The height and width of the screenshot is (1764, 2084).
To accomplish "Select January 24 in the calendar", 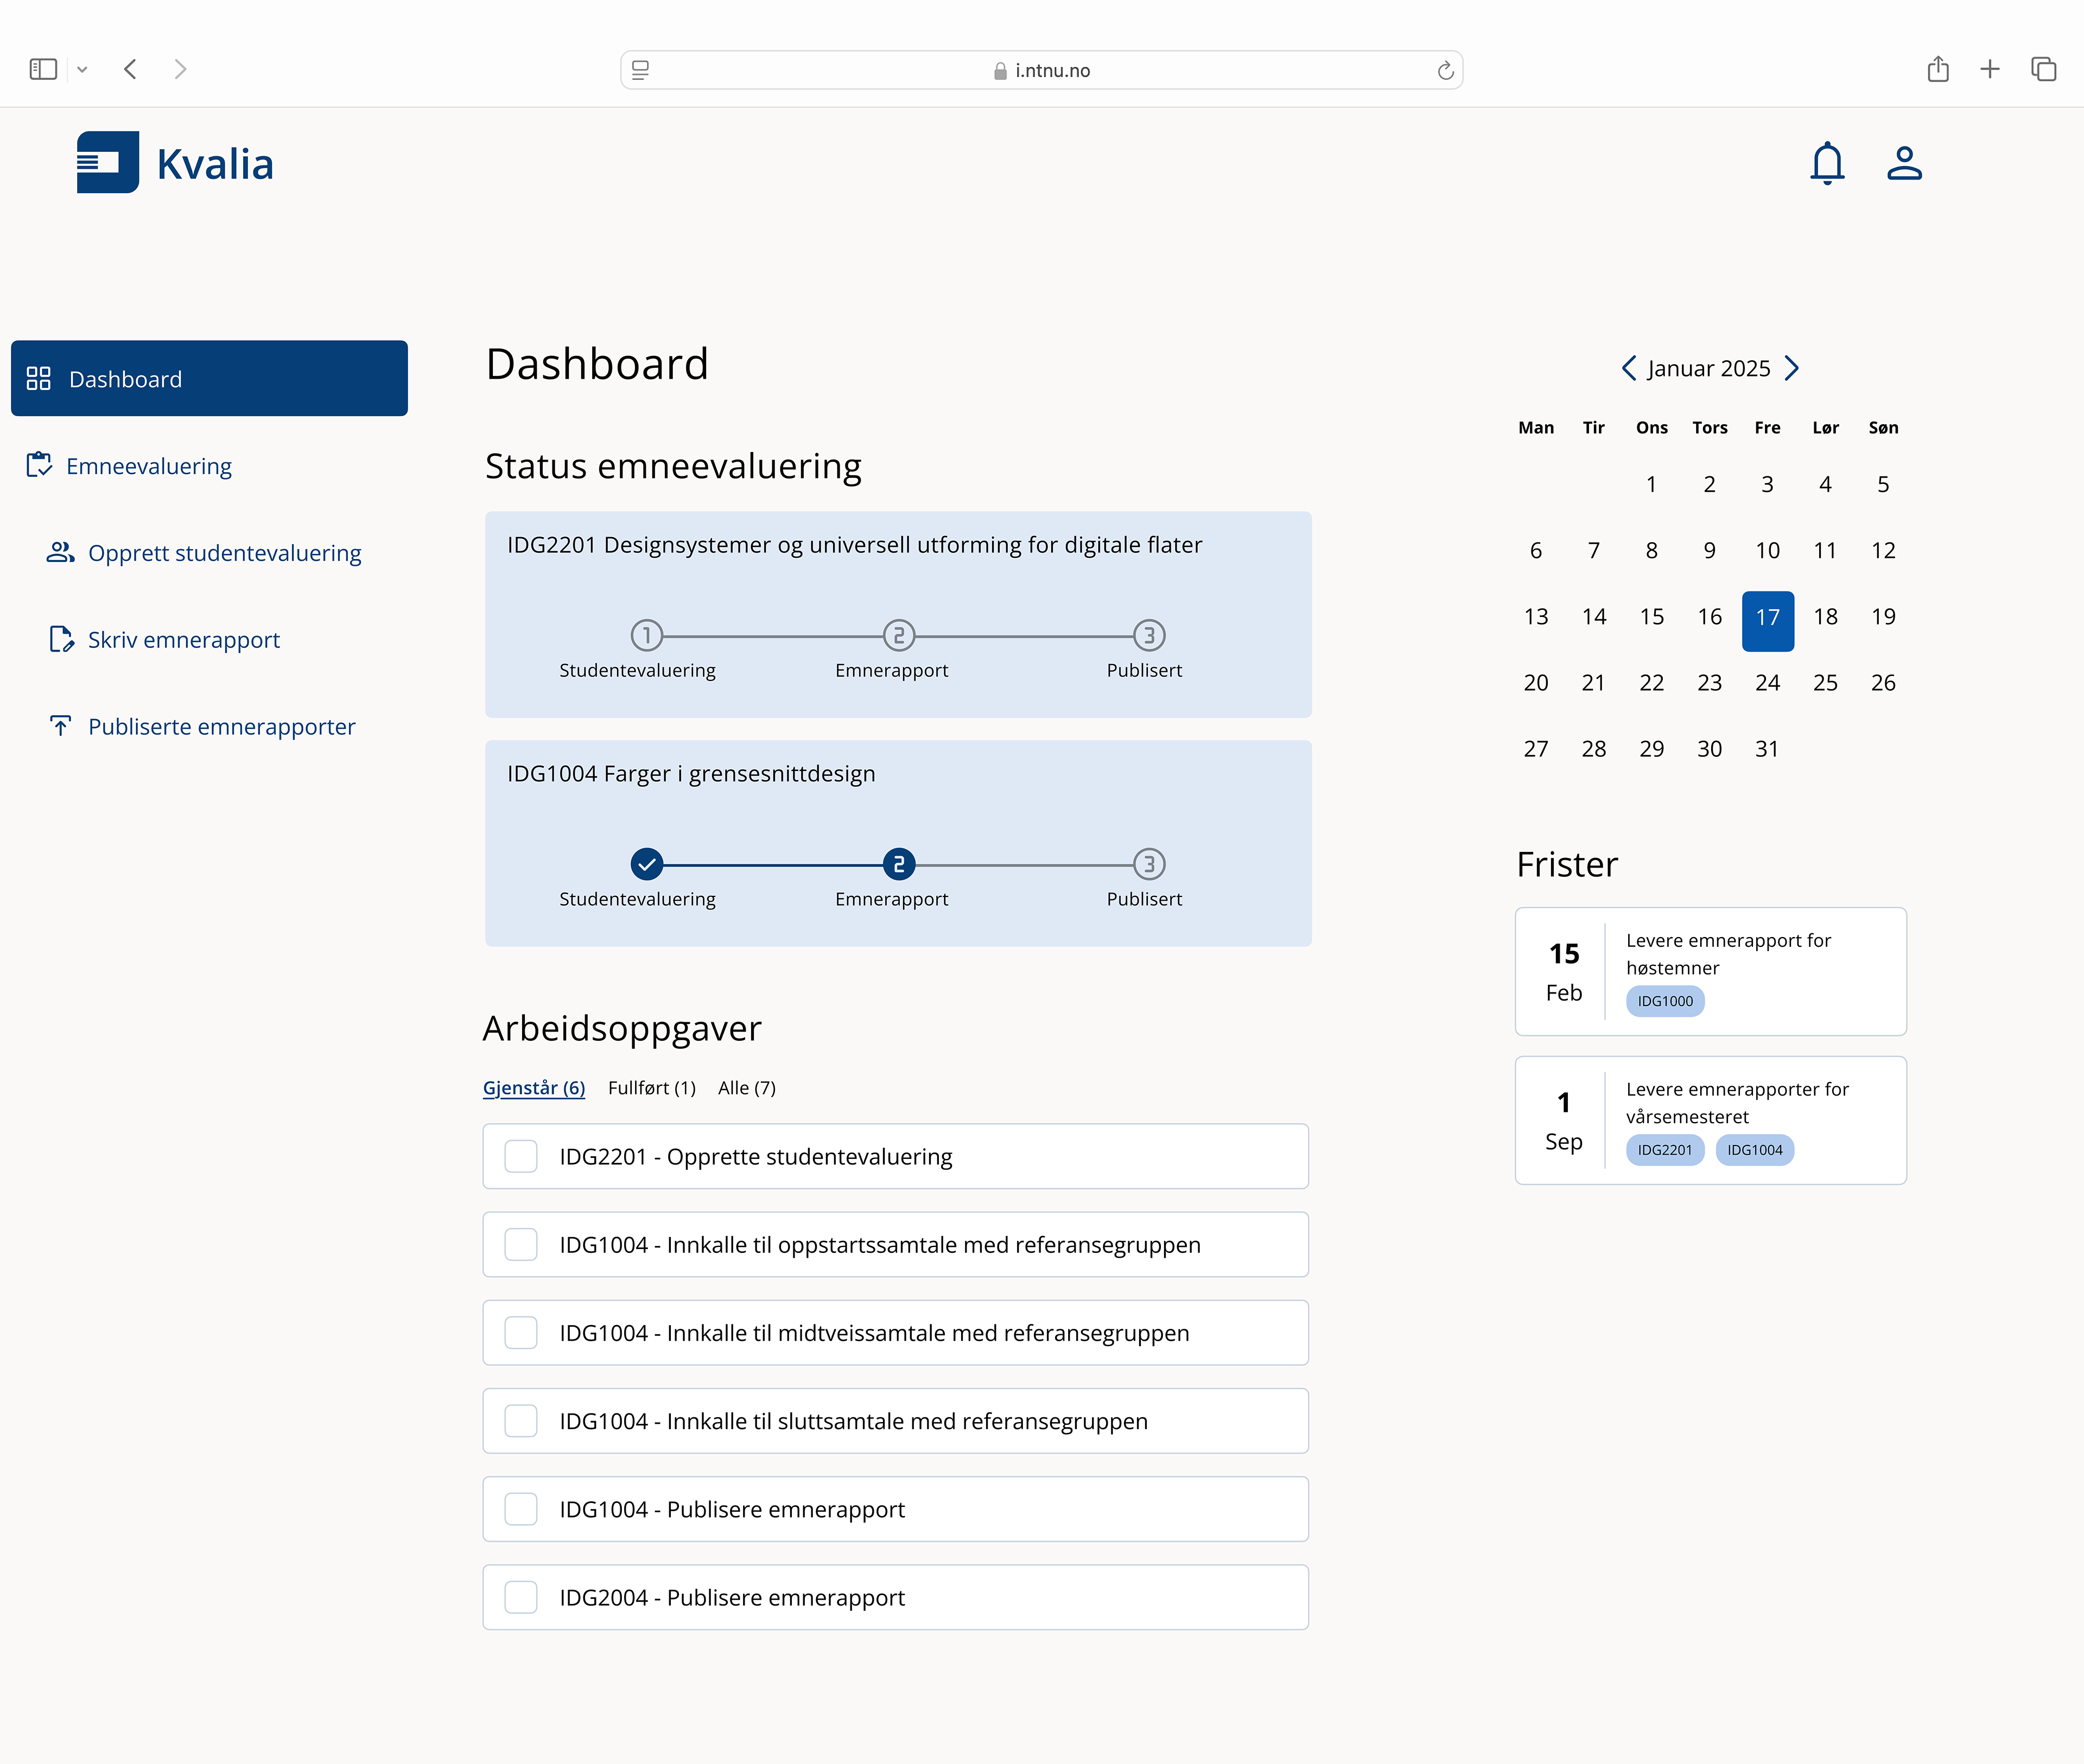I will 1767,683.
